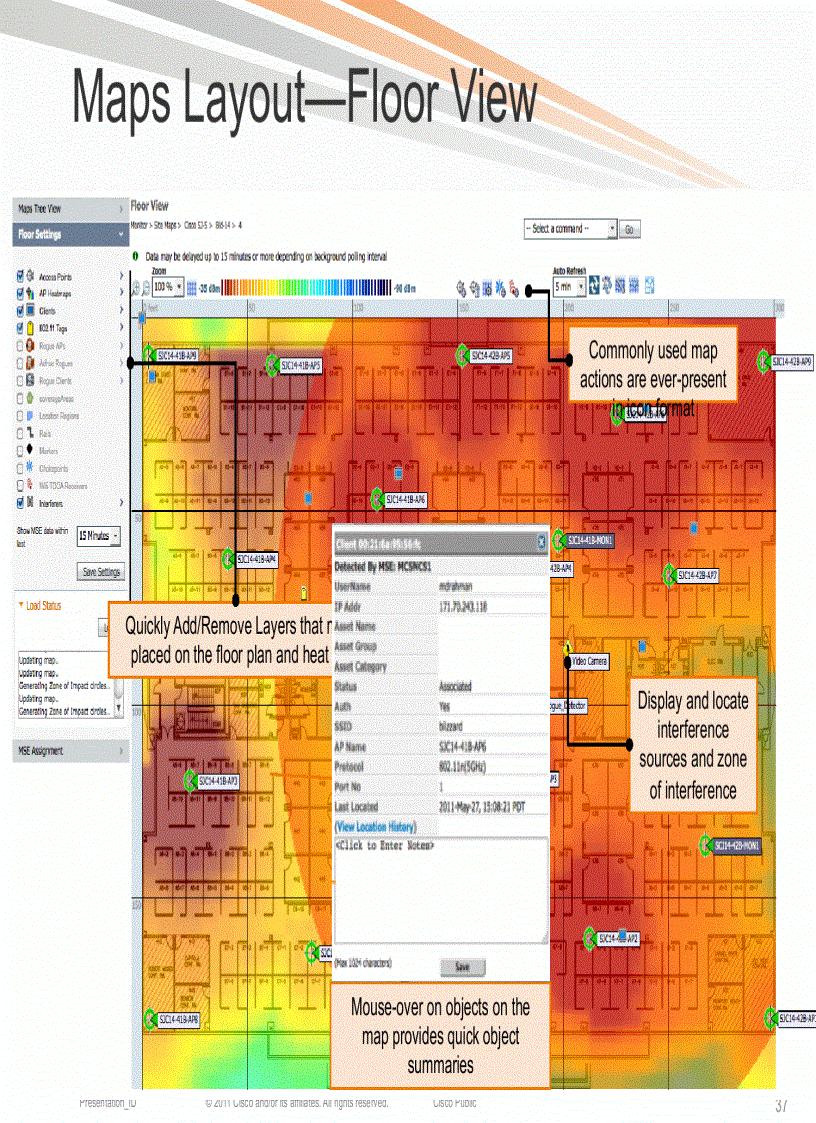Click the SJC14-41B-AP3 access point icon
The image size is (816, 1123).
pos(189,781)
